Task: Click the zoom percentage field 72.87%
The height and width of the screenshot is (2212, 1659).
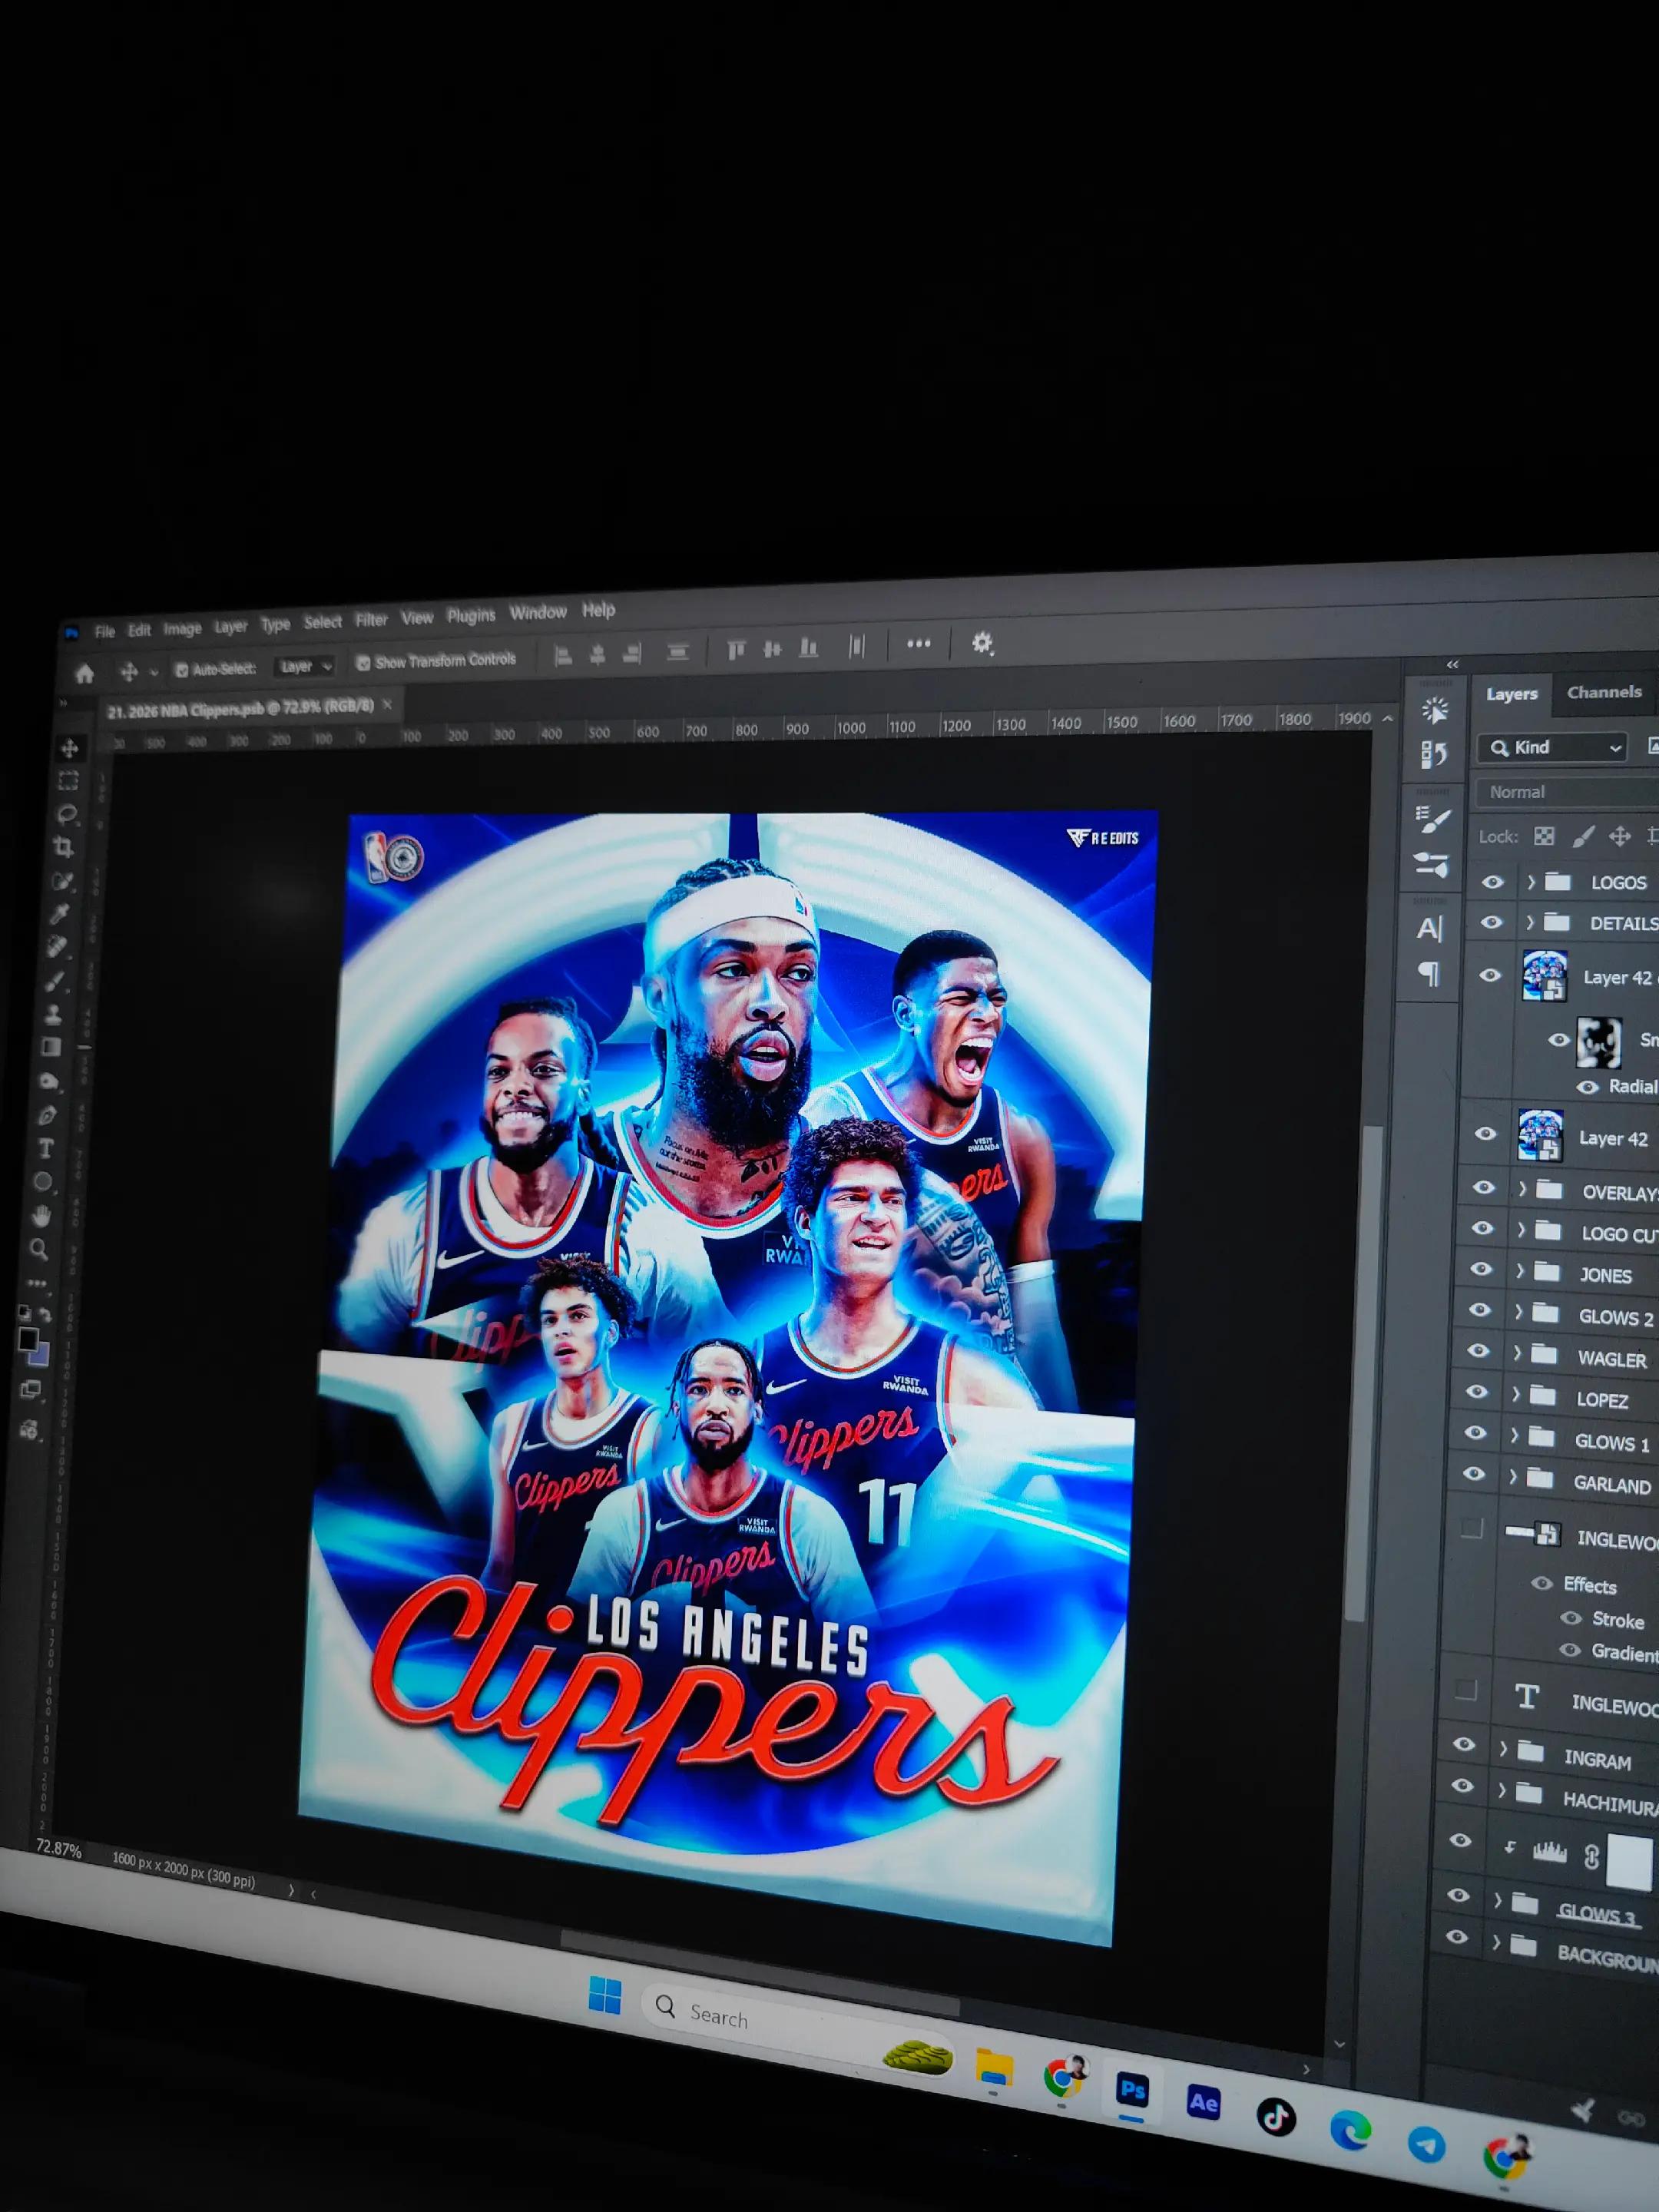Action: tap(59, 1849)
